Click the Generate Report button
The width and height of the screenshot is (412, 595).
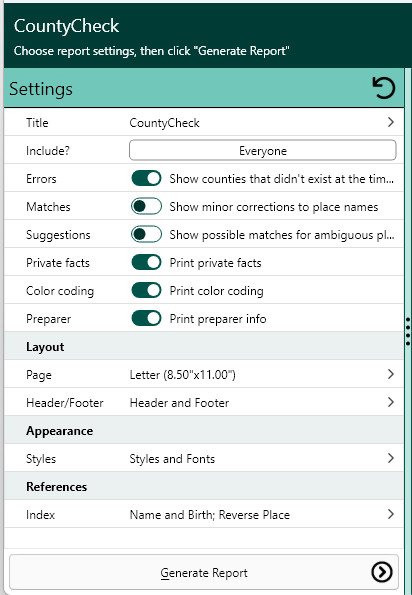pos(204,572)
